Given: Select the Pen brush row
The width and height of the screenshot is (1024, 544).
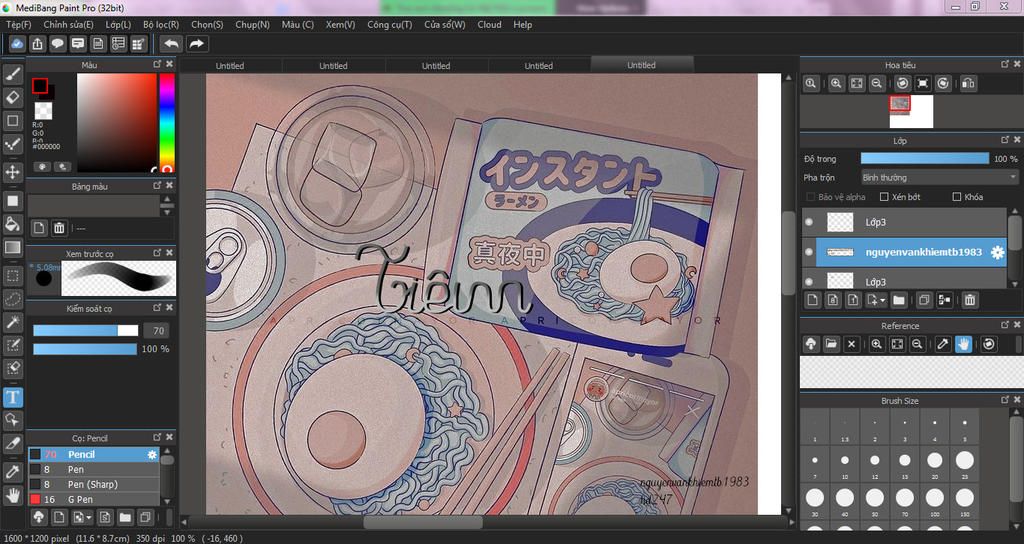Looking at the screenshot, I should tap(93, 470).
